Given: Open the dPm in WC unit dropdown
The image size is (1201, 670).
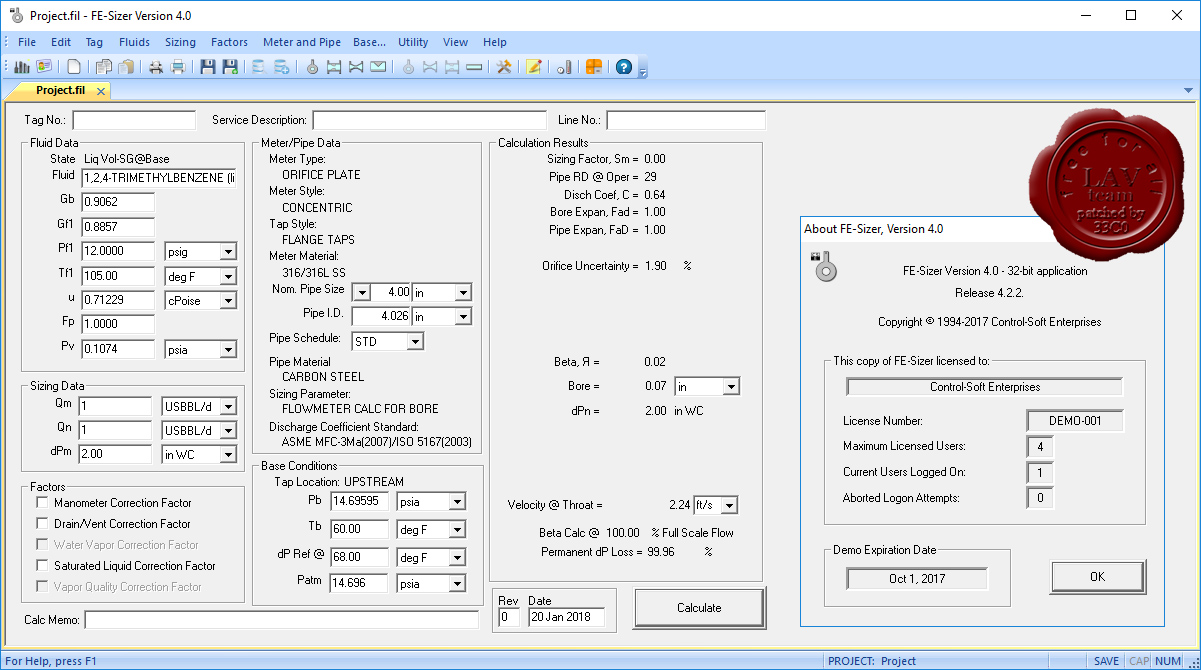Looking at the screenshot, I should (228, 455).
